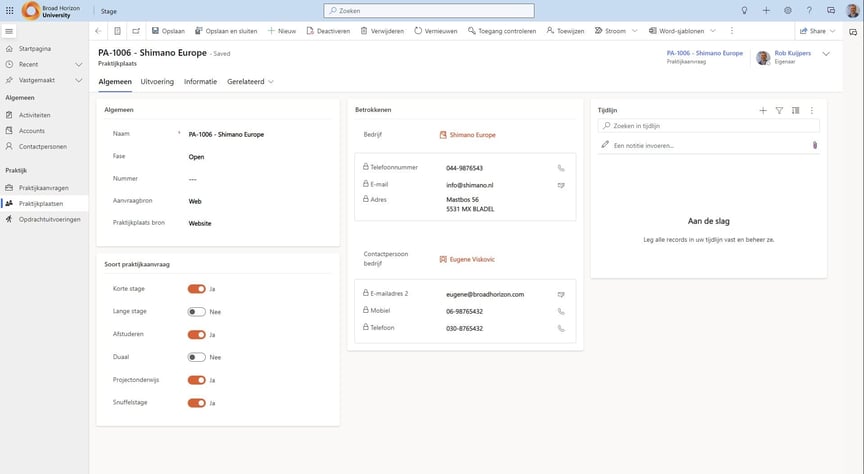Open the Eugene Viskovic contact link

click(x=472, y=260)
